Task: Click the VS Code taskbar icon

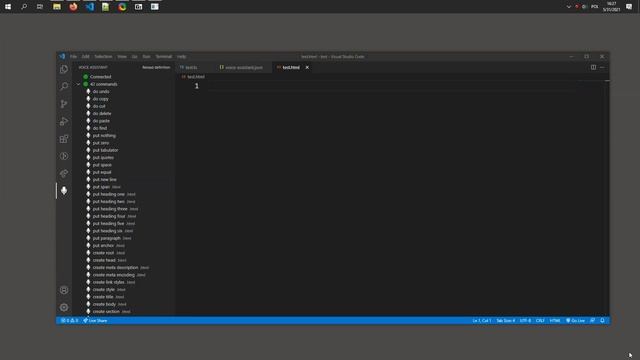Action: (89, 7)
